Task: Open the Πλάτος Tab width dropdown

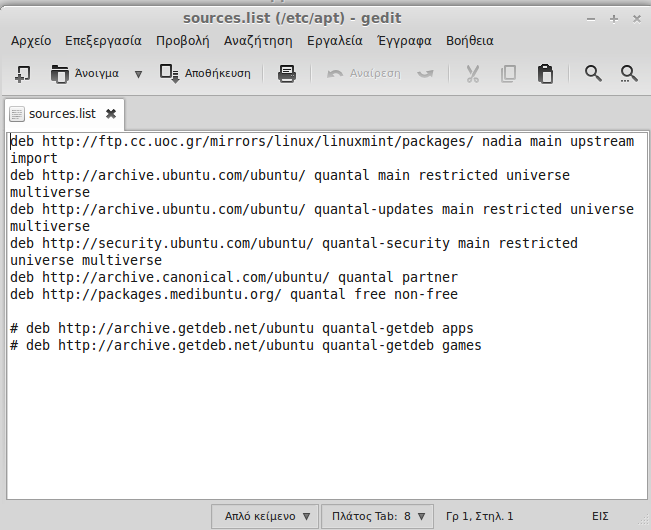Action: point(377,516)
